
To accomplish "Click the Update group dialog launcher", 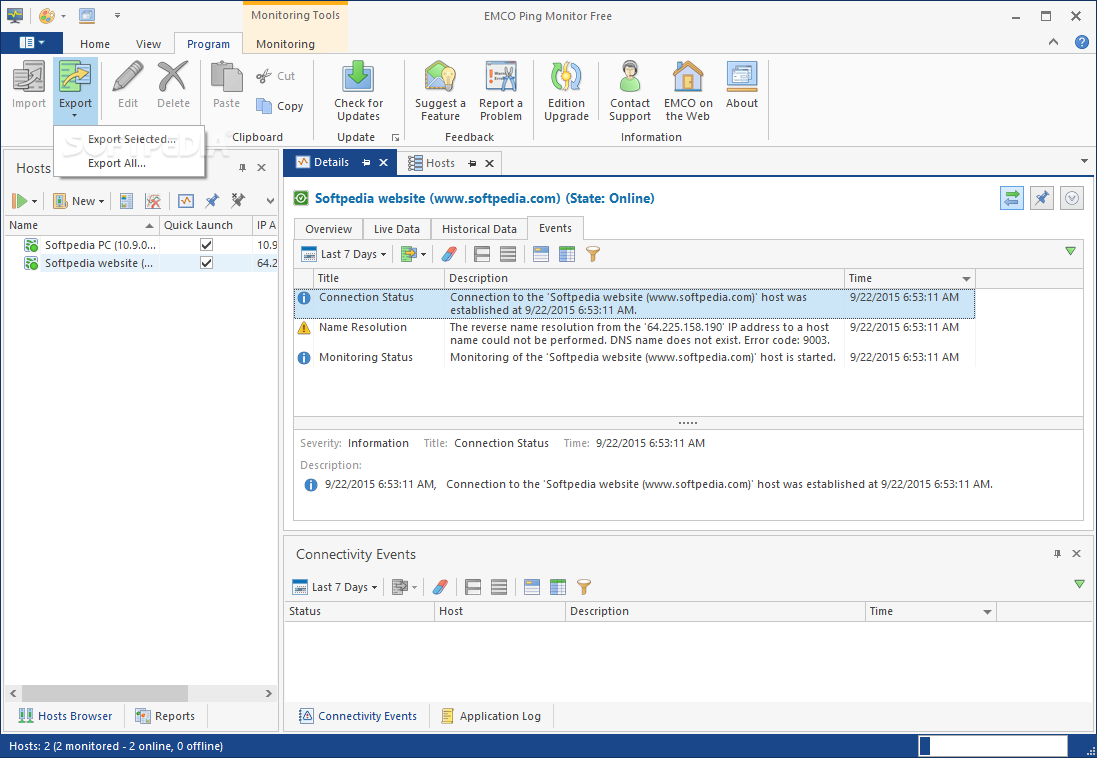I will [x=395, y=138].
